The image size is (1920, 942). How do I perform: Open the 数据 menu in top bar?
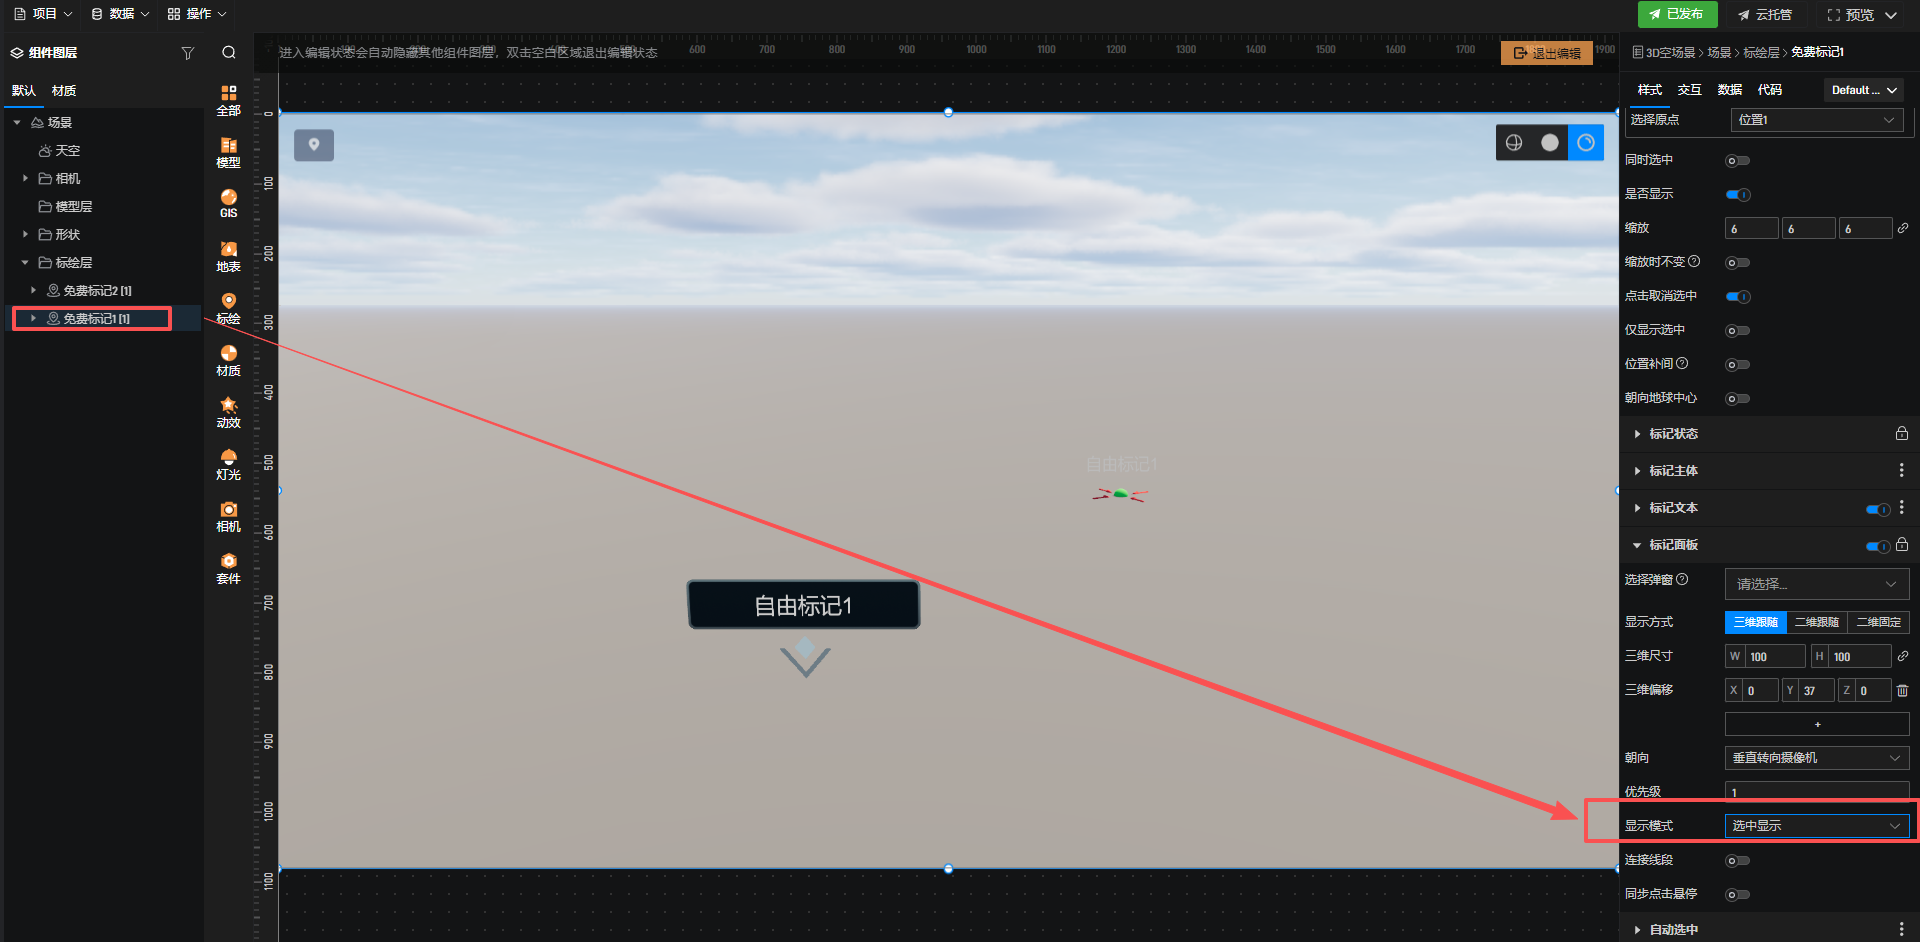(x=120, y=14)
